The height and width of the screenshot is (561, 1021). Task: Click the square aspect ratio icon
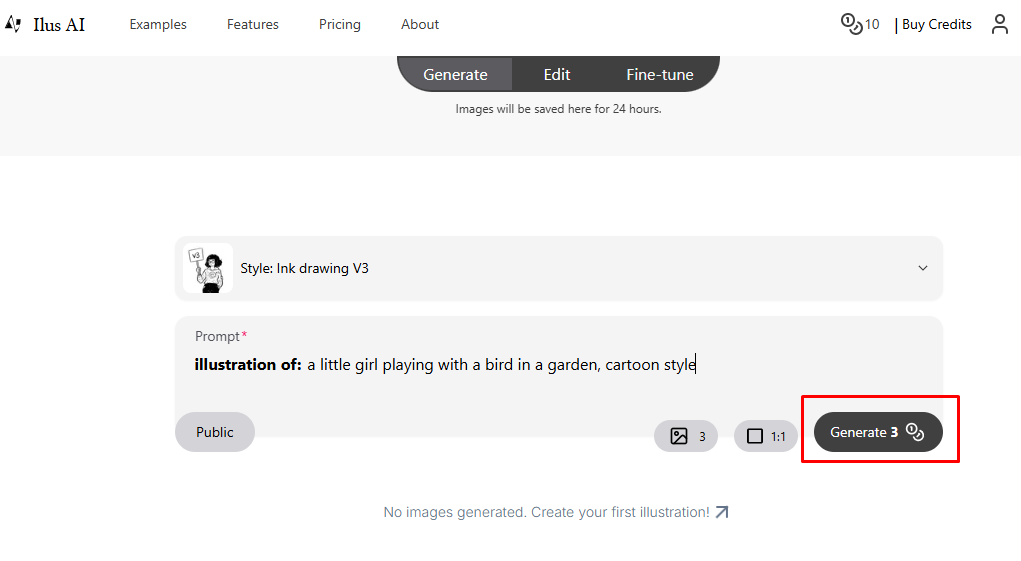(x=755, y=436)
